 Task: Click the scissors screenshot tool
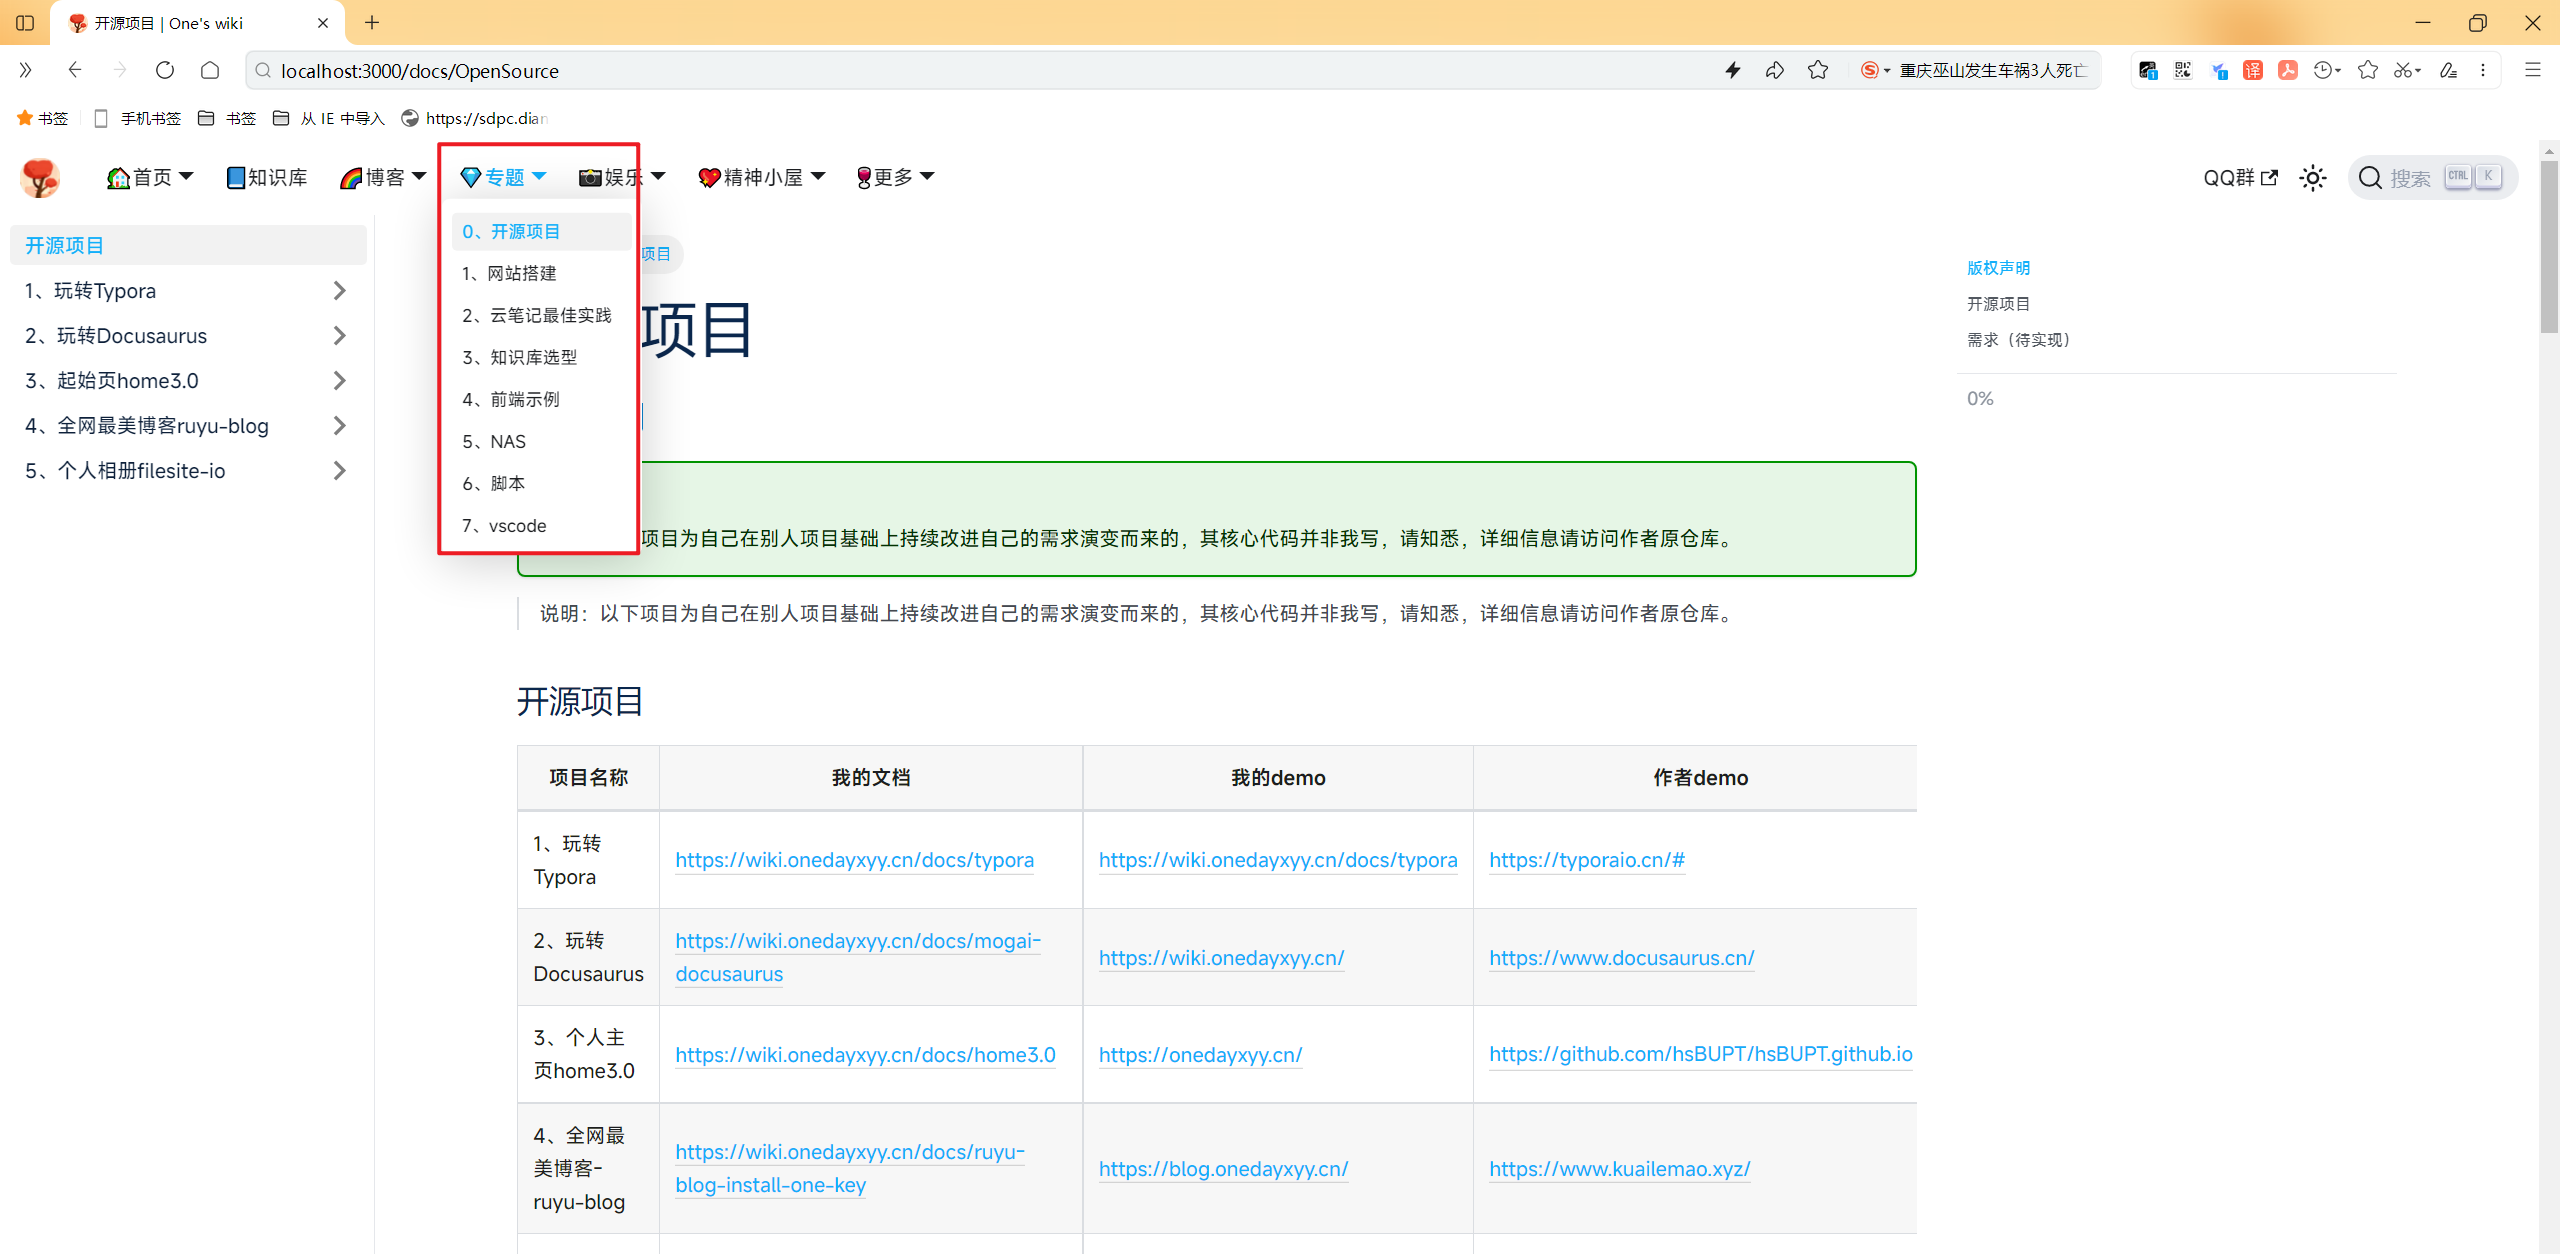pyautogui.click(x=2407, y=70)
